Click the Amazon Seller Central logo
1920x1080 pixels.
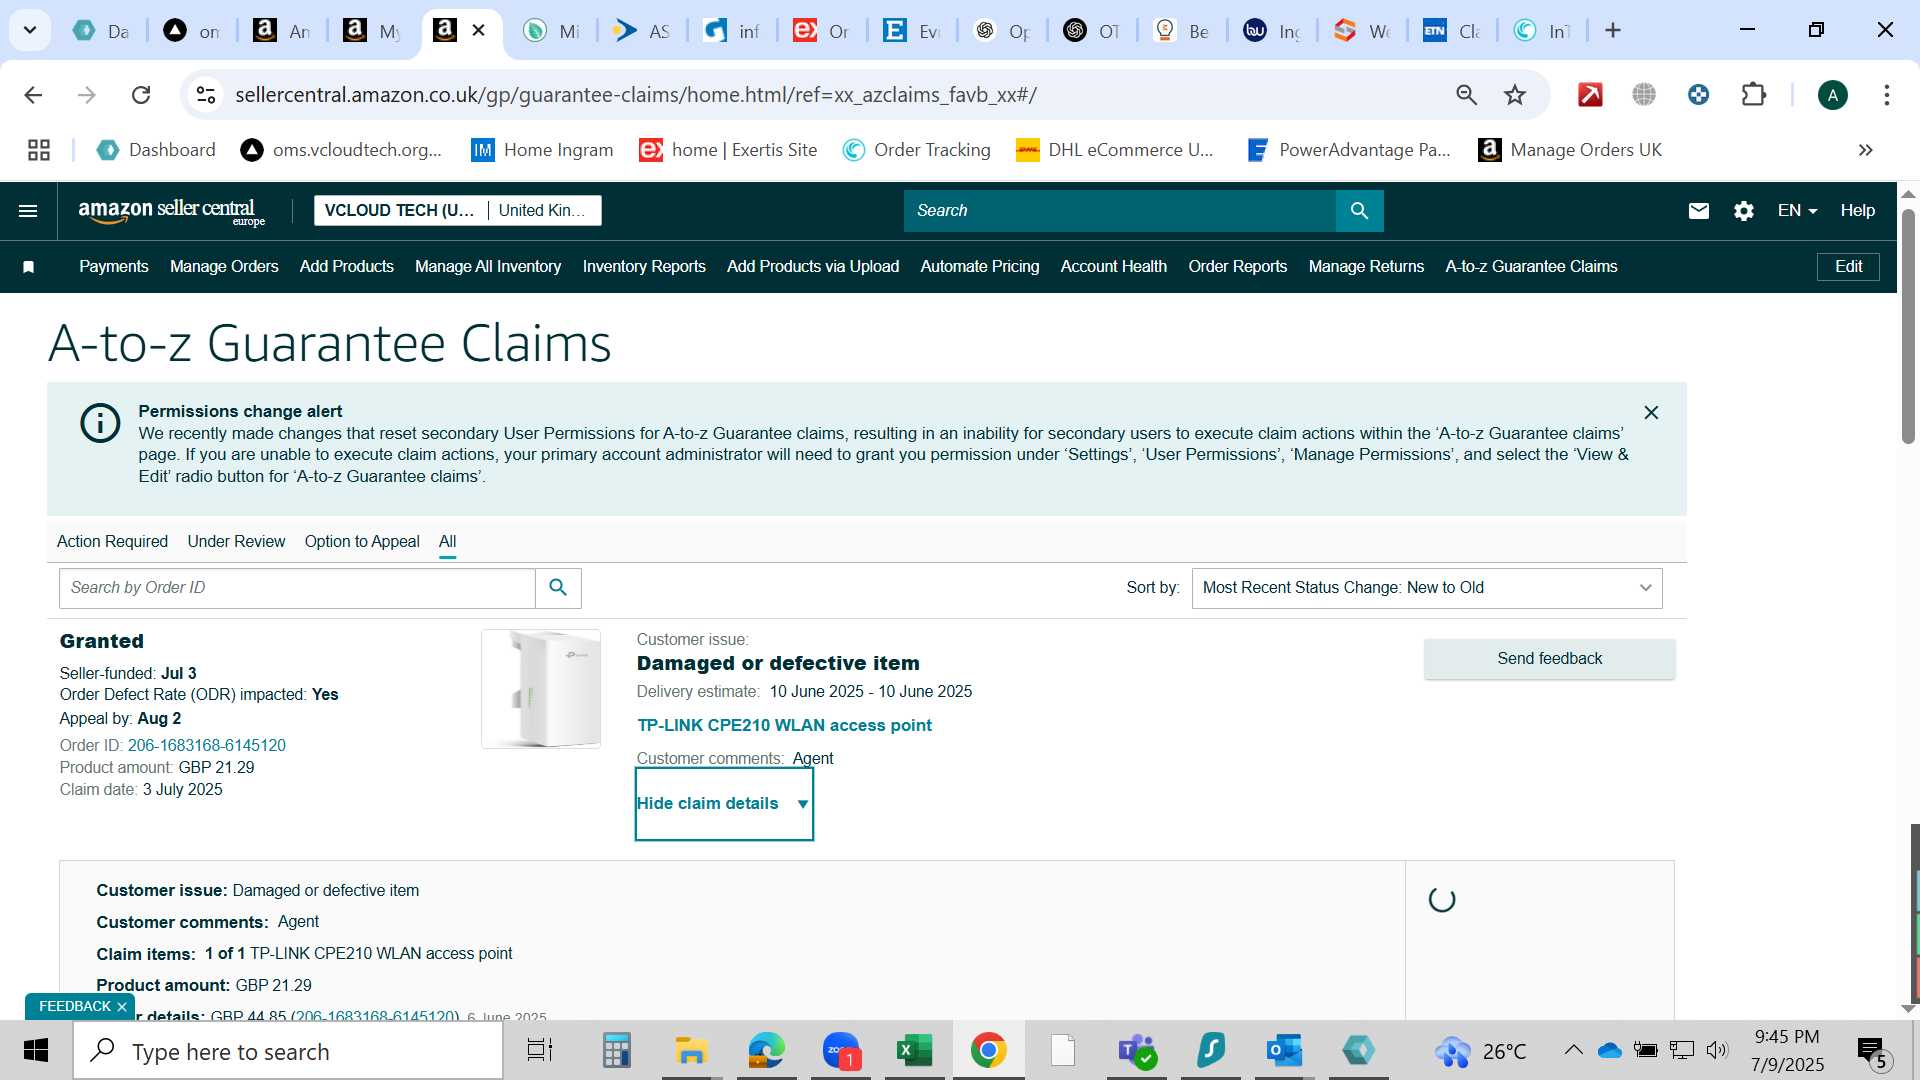(x=171, y=211)
